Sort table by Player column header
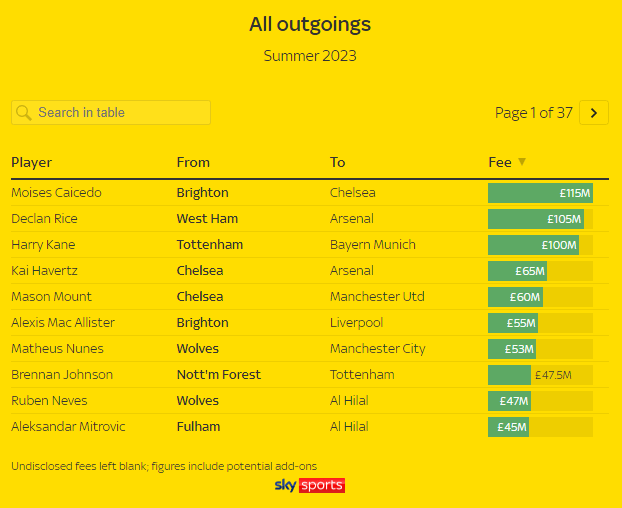Screen dimensions: 622x508 click(32, 162)
